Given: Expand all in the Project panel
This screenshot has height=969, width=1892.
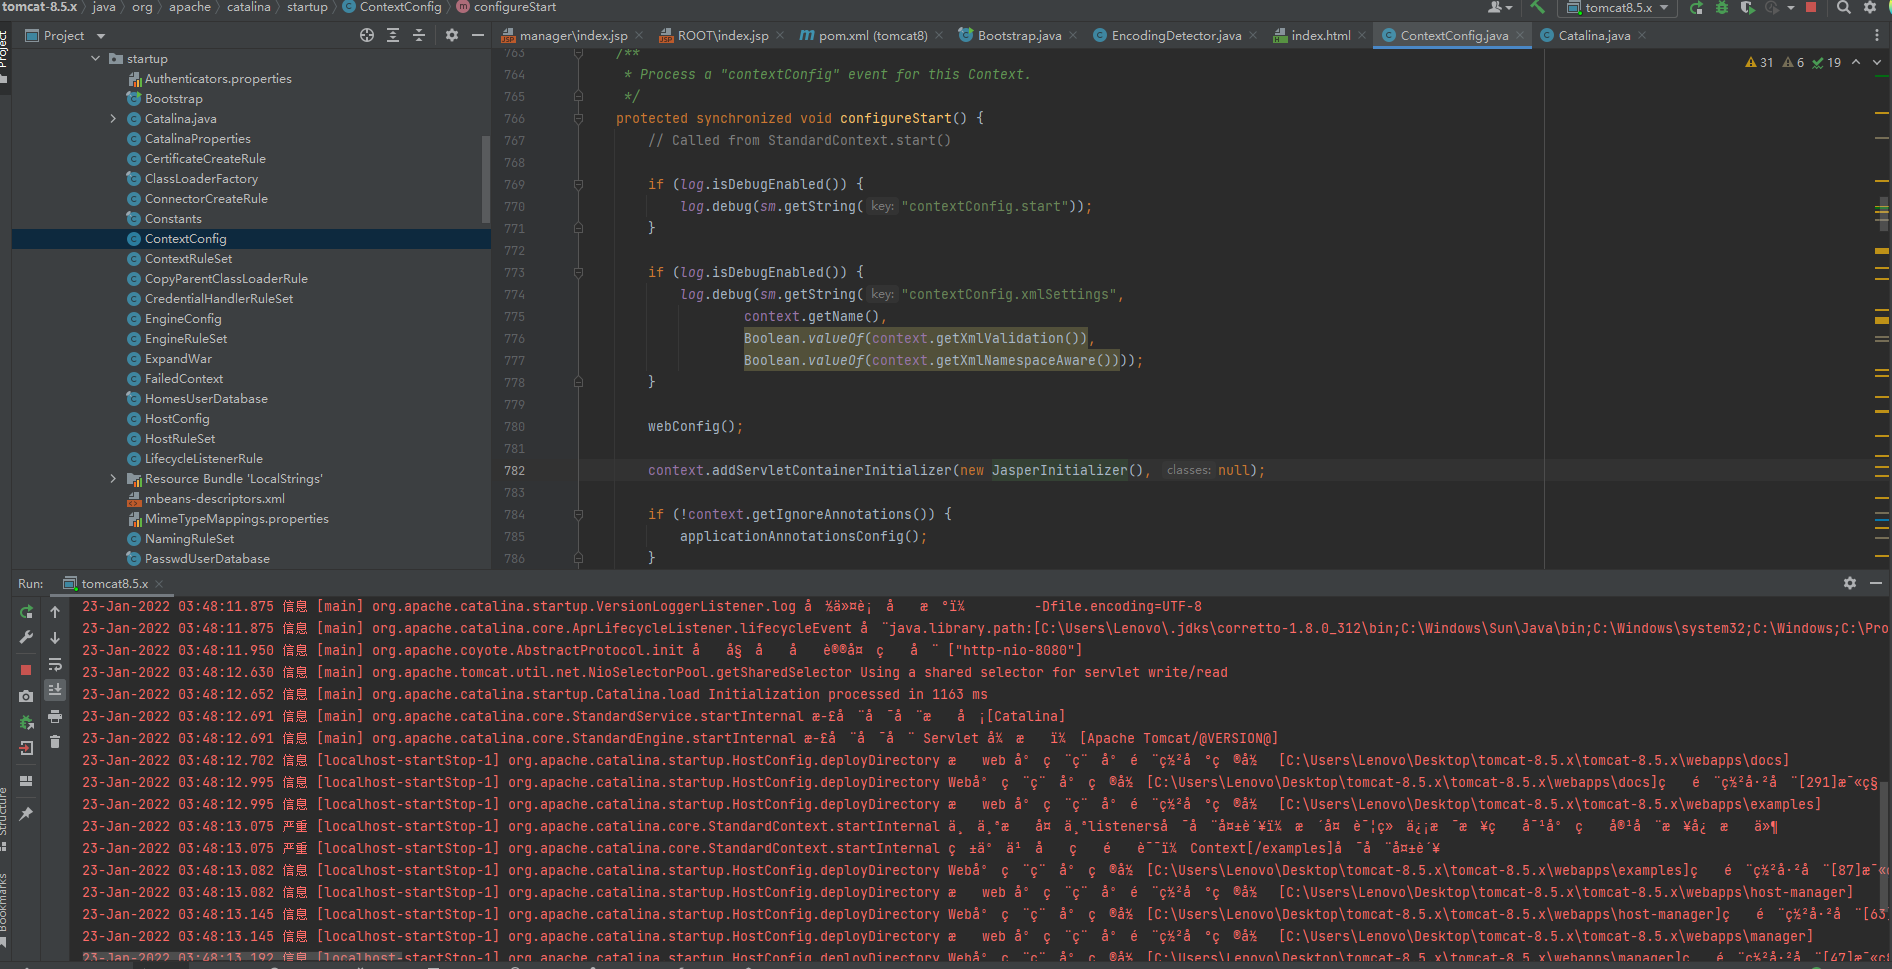Looking at the screenshot, I should [393, 35].
